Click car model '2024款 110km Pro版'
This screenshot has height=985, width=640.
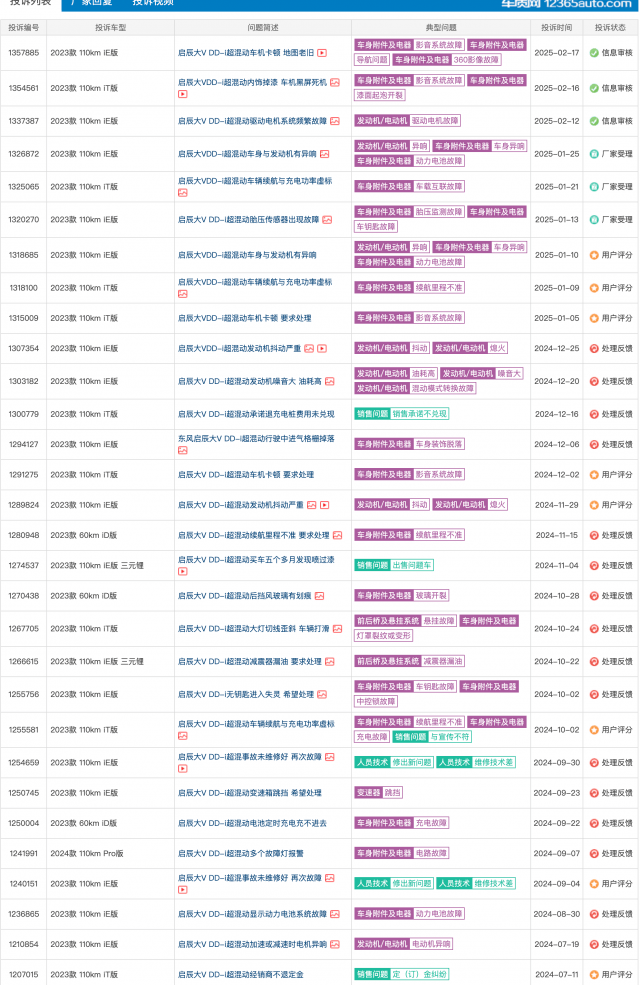87,854
